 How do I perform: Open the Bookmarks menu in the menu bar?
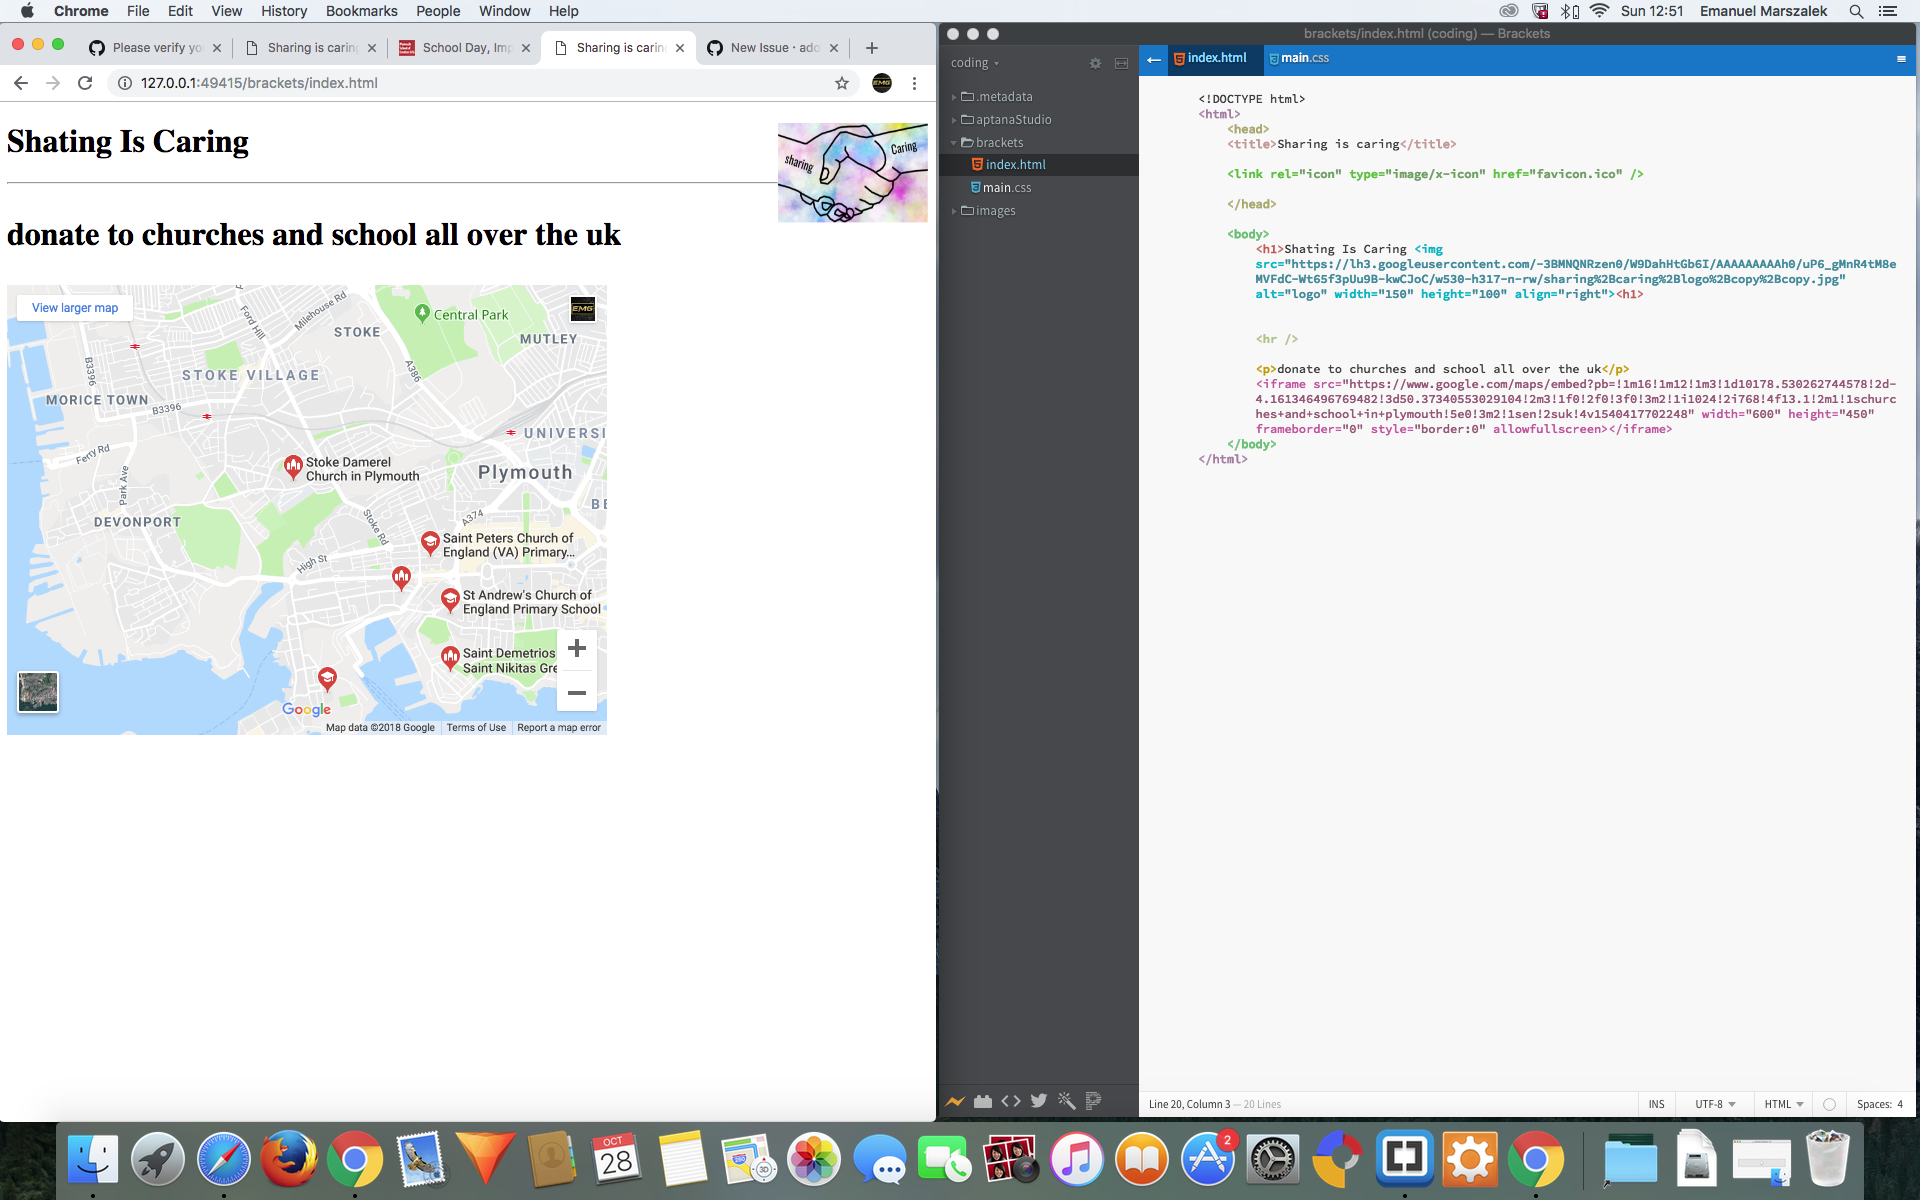[x=361, y=11]
